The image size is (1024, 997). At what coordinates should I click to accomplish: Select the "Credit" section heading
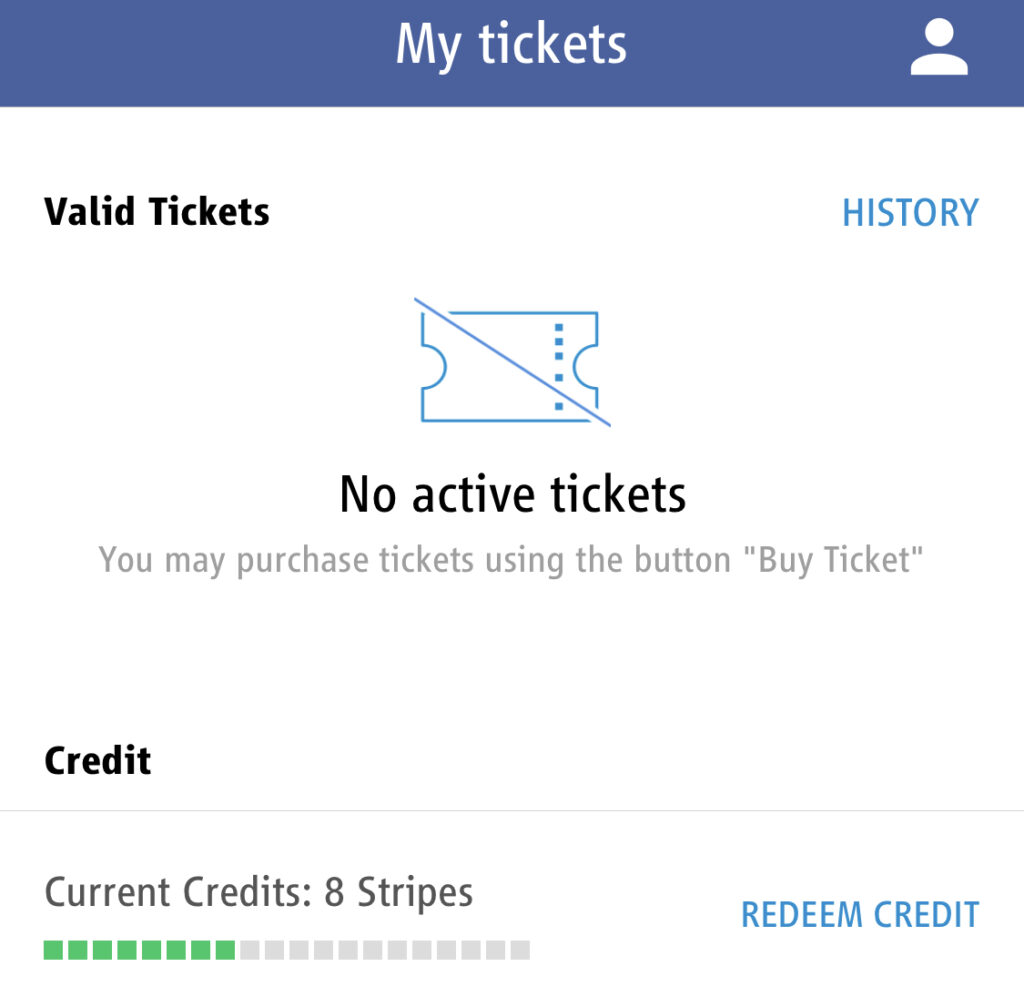tap(98, 761)
